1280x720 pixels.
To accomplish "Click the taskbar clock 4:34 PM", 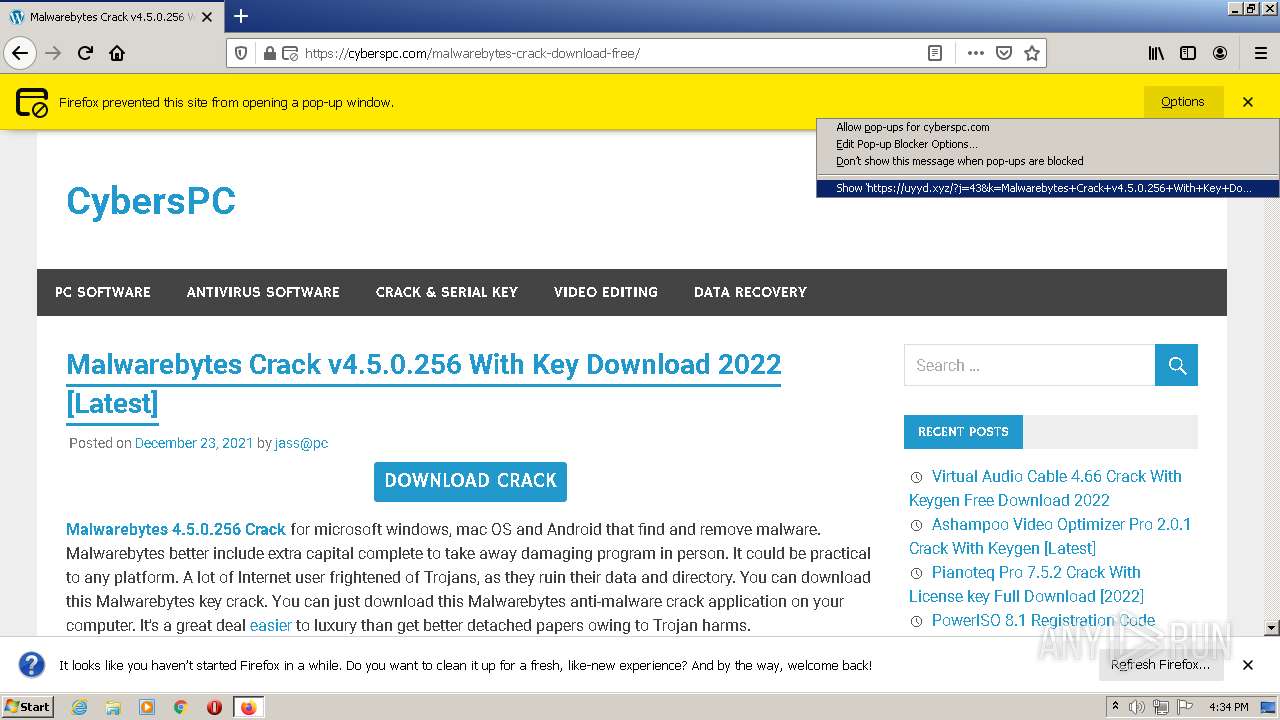I will point(1229,707).
